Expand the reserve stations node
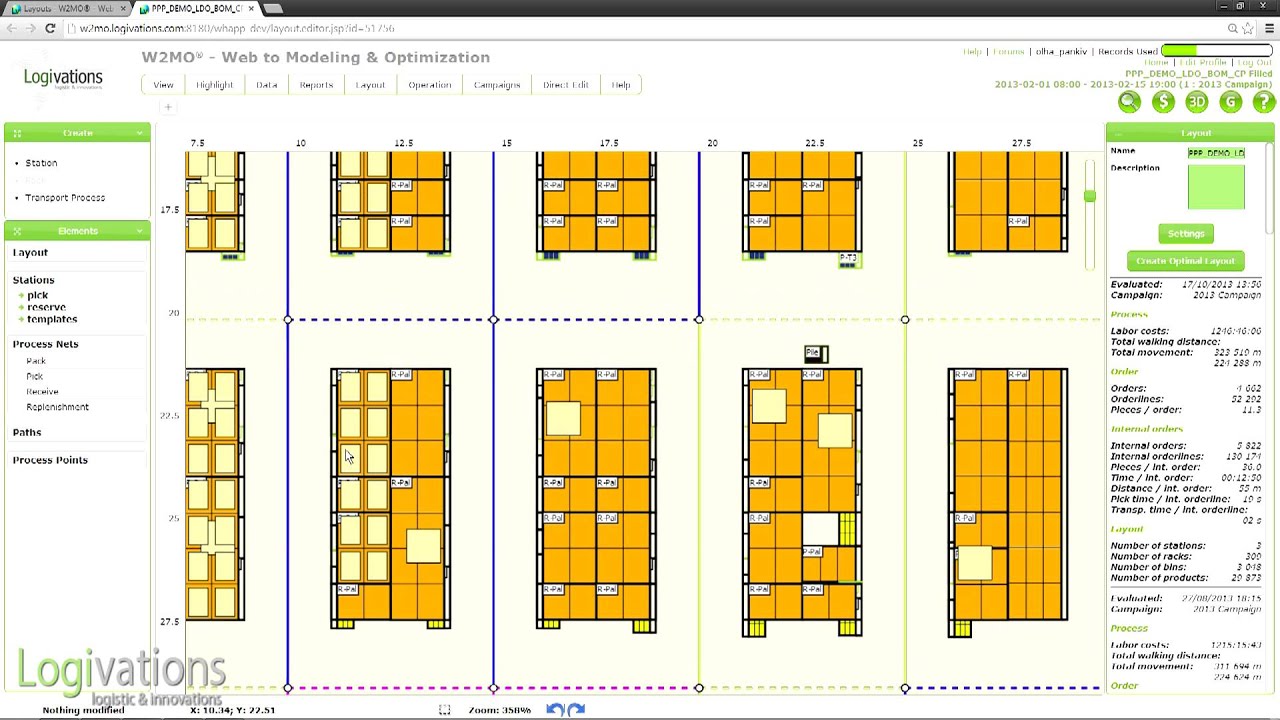The width and height of the screenshot is (1280, 720). tap(20, 308)
